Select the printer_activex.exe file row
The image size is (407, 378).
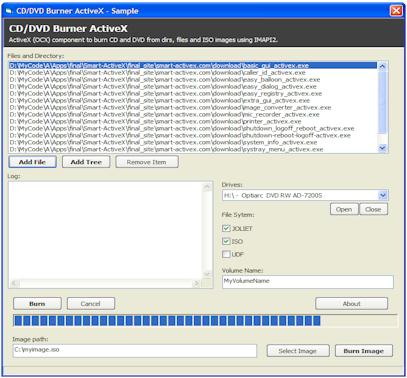193,121
